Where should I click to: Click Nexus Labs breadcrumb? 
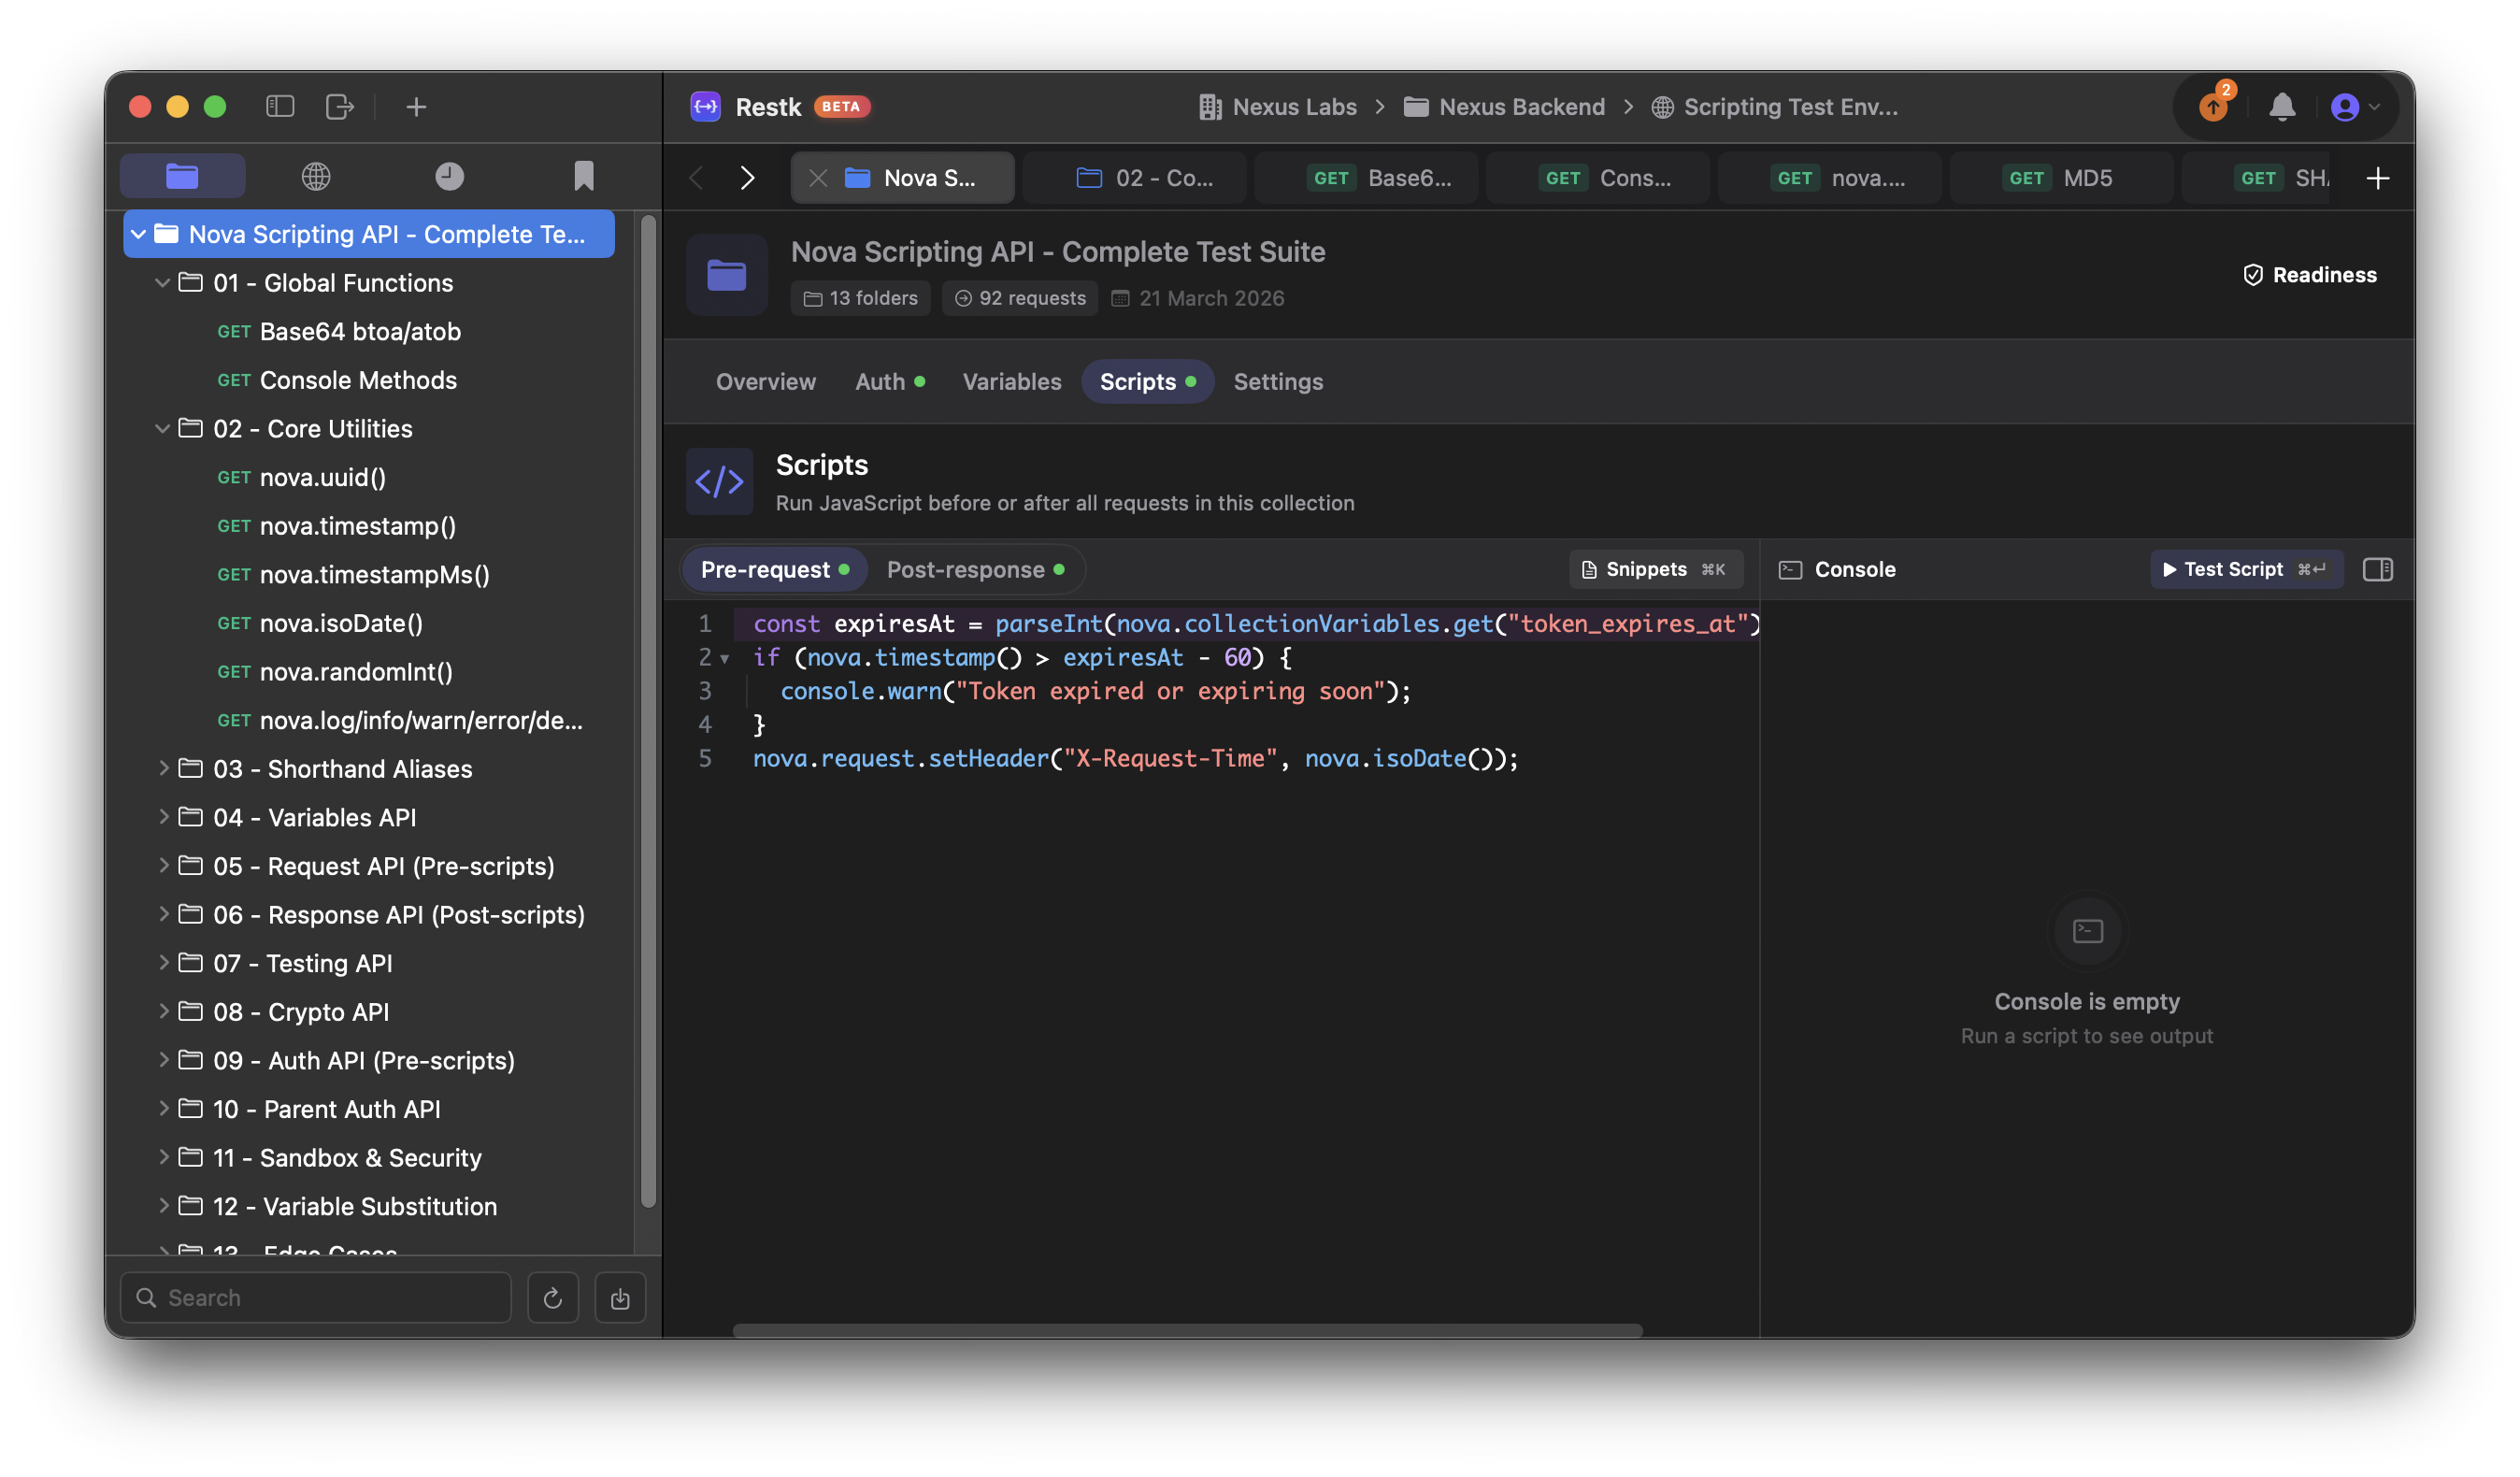click(x=1278, y=107)
